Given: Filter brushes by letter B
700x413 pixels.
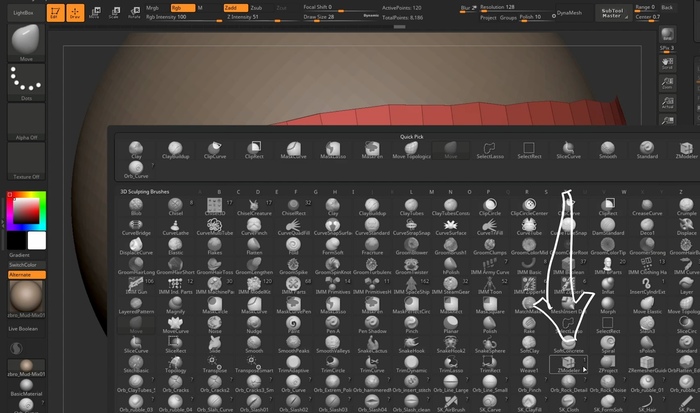Looking at the screenshot, I should [x=219, y=192].
